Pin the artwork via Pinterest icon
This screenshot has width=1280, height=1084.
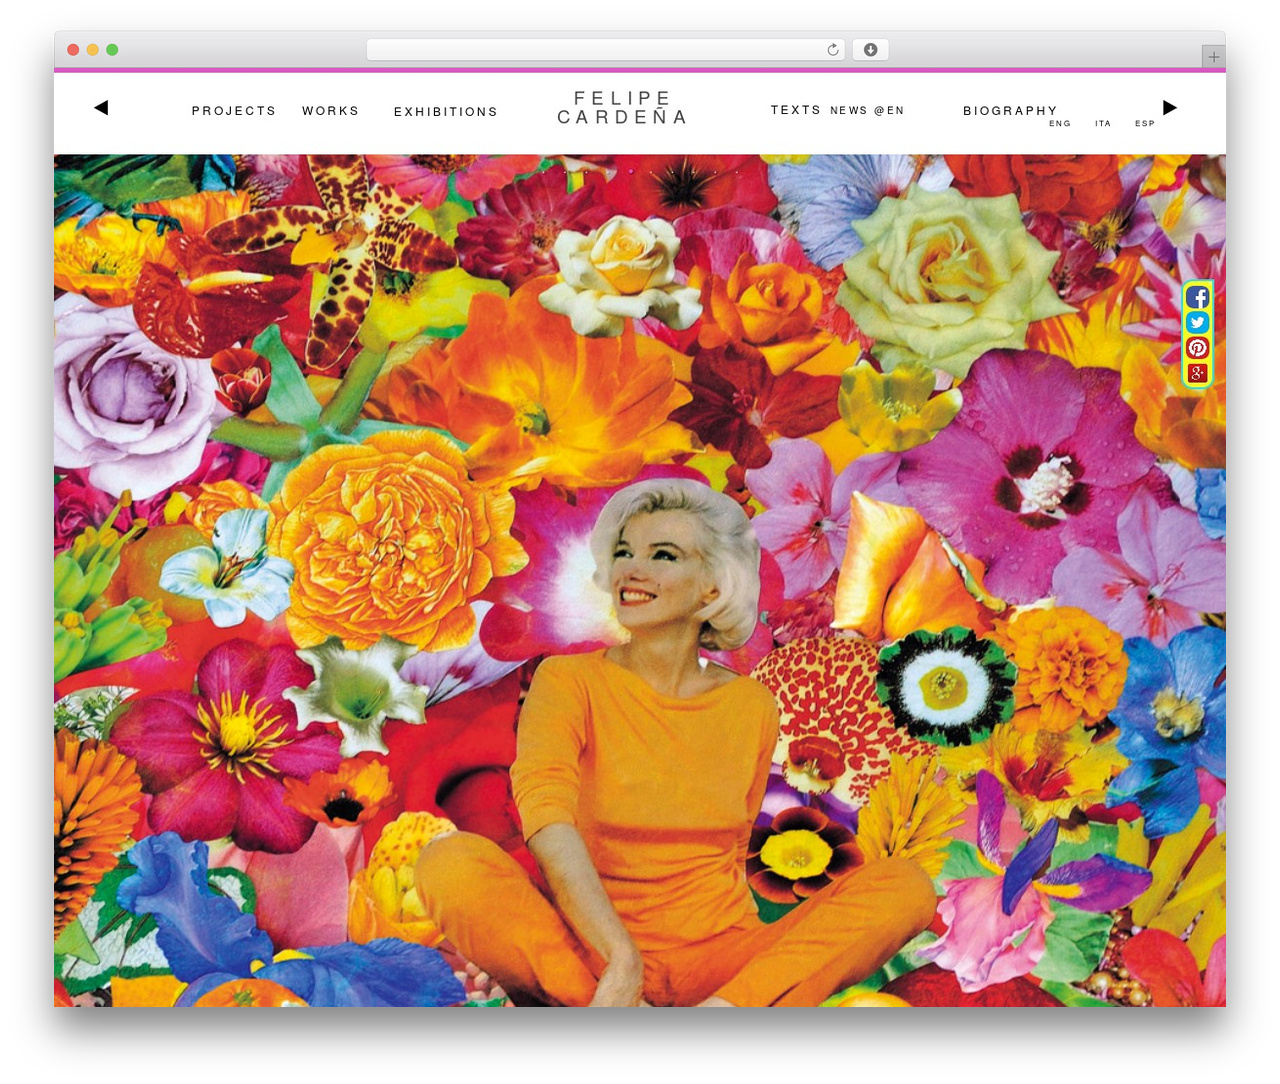(x=1197, y=348)
